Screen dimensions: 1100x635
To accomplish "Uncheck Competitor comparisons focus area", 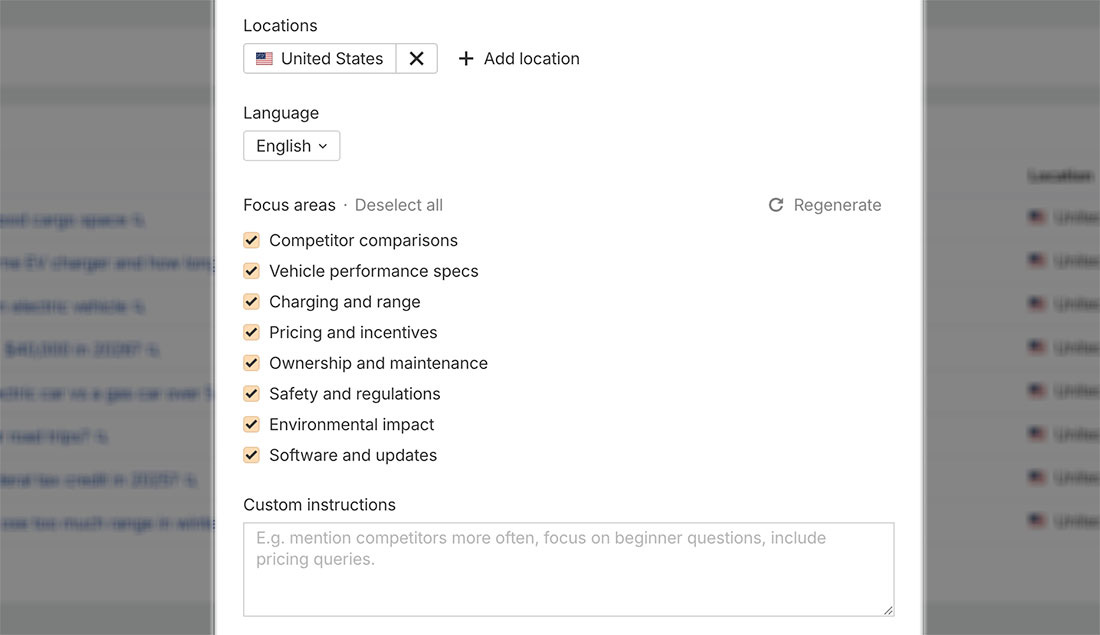I will click(252, 240).
